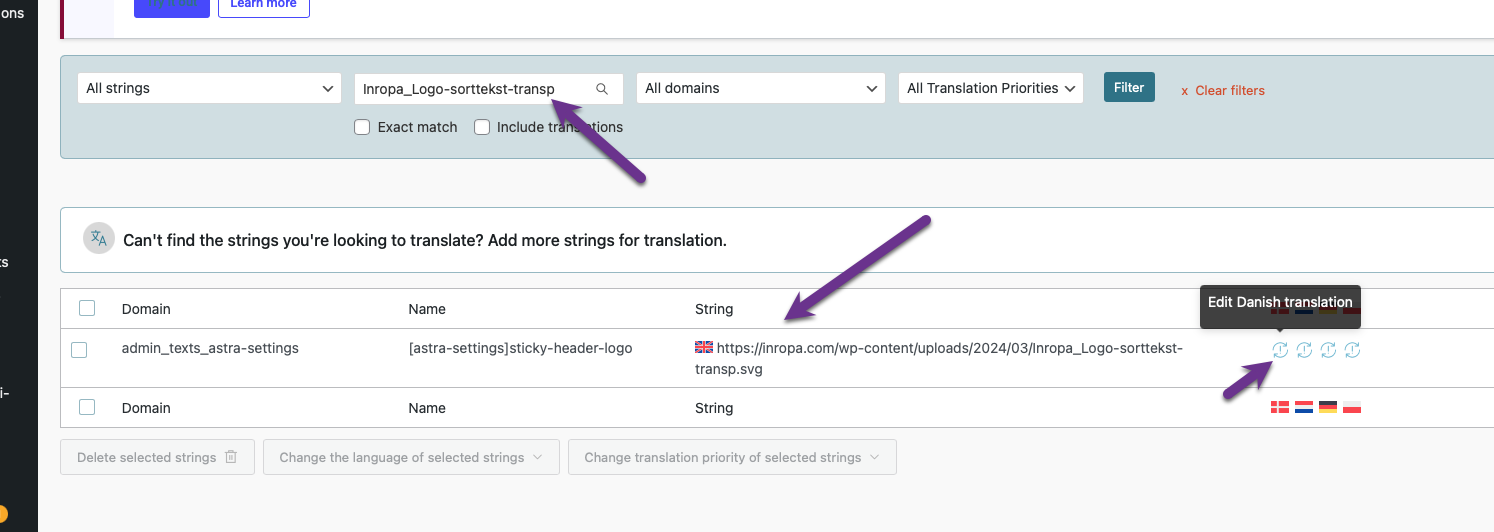
Task: Click the Polish translation status icon
Action: click(1352, 349)
